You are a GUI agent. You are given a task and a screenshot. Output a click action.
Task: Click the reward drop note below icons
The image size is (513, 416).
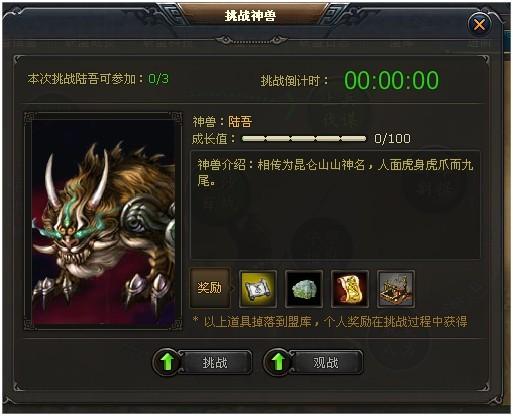330,322
